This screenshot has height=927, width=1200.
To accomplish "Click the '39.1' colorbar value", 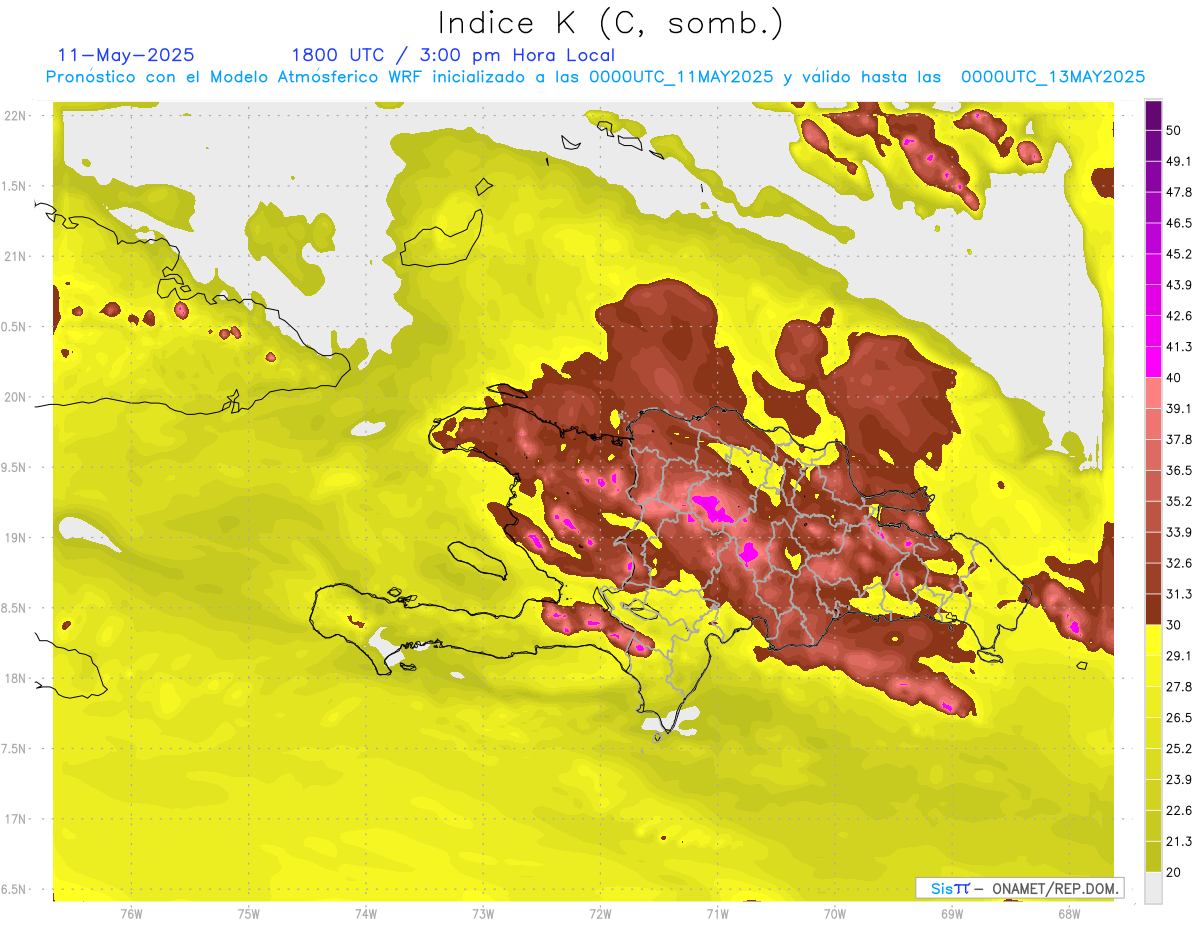I will 1179,408.
